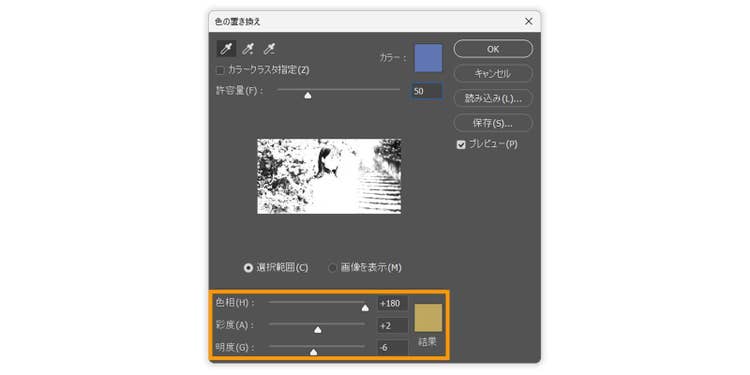
Task: Close the 色の置き換え dialog
Action: [529, 22]
